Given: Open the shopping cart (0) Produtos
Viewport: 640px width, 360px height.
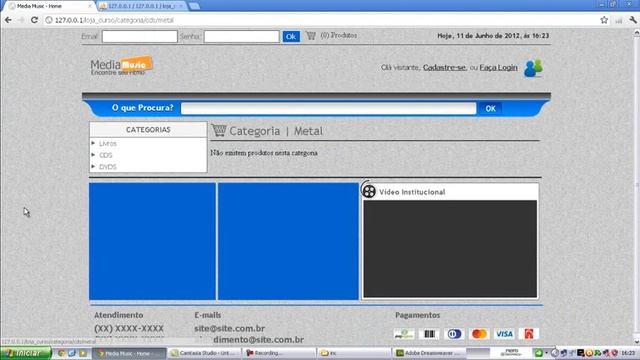Looking at the screenshot, I should (331, 36).
